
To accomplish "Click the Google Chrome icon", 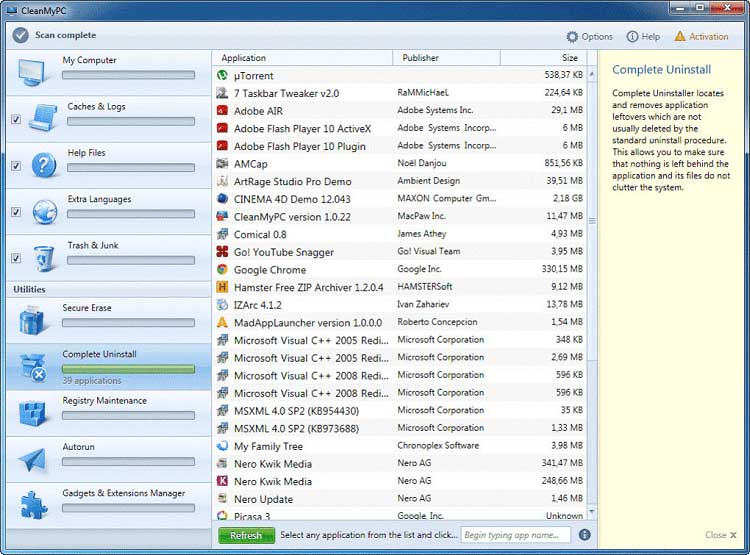I will (222, 269).
